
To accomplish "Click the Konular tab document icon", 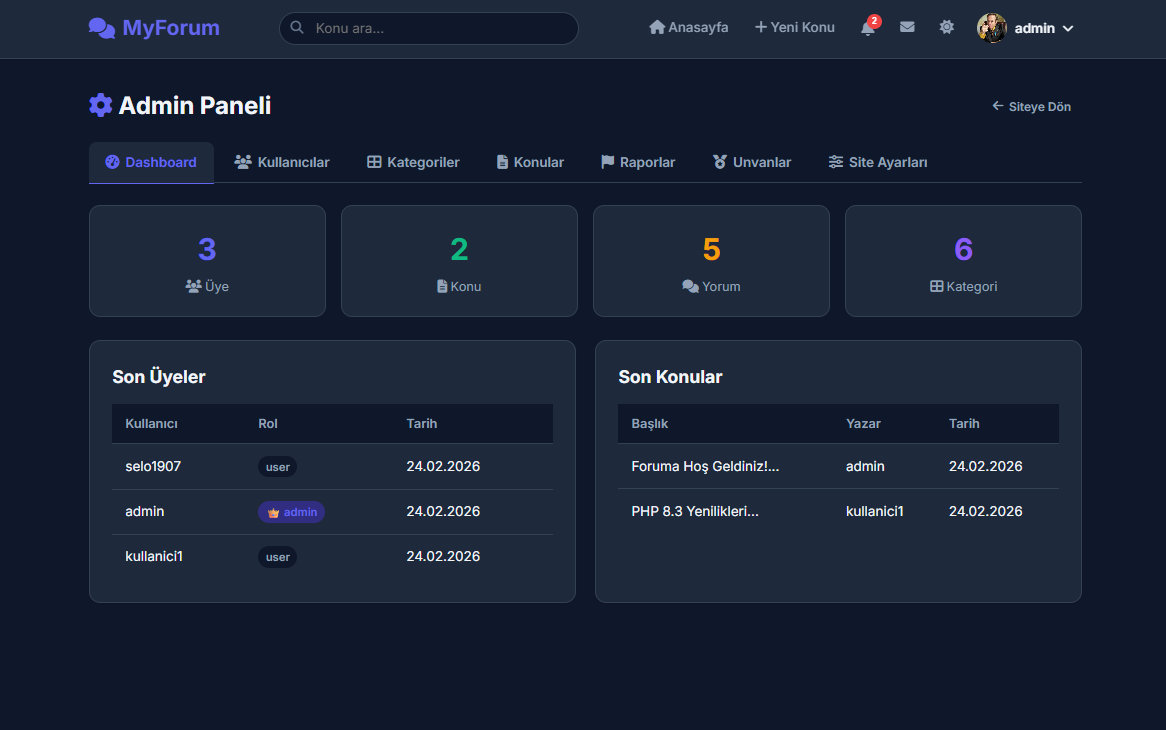I will (x=503, y=162).
